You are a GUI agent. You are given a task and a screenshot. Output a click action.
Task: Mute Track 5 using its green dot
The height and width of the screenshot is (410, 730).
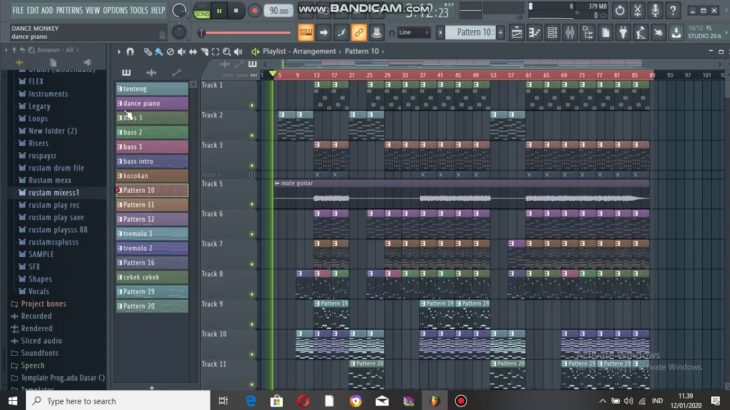(252, 204)
